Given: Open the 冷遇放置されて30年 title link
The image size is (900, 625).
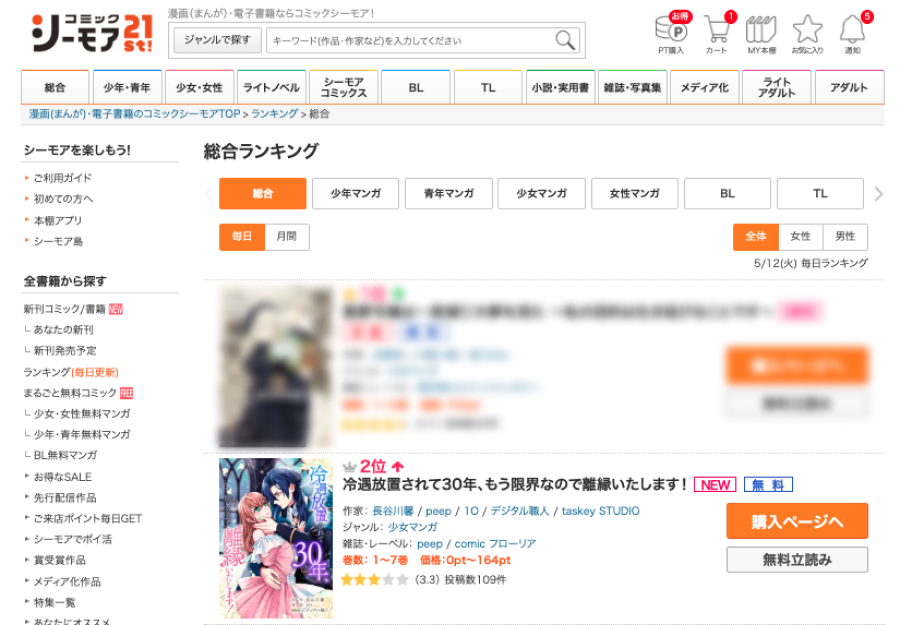Looking at the screenshot, I should point(514,485).
